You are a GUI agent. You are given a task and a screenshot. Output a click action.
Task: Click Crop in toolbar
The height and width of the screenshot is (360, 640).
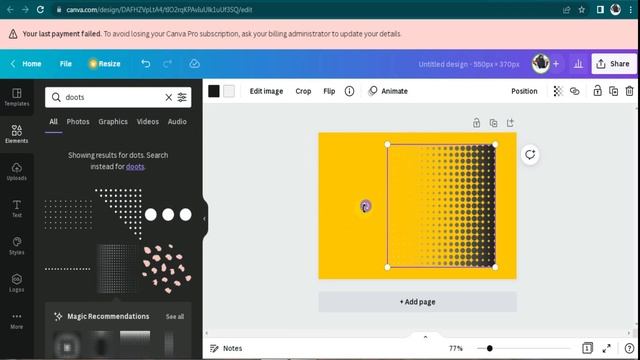pyautogui.click(x=303, y=91)
